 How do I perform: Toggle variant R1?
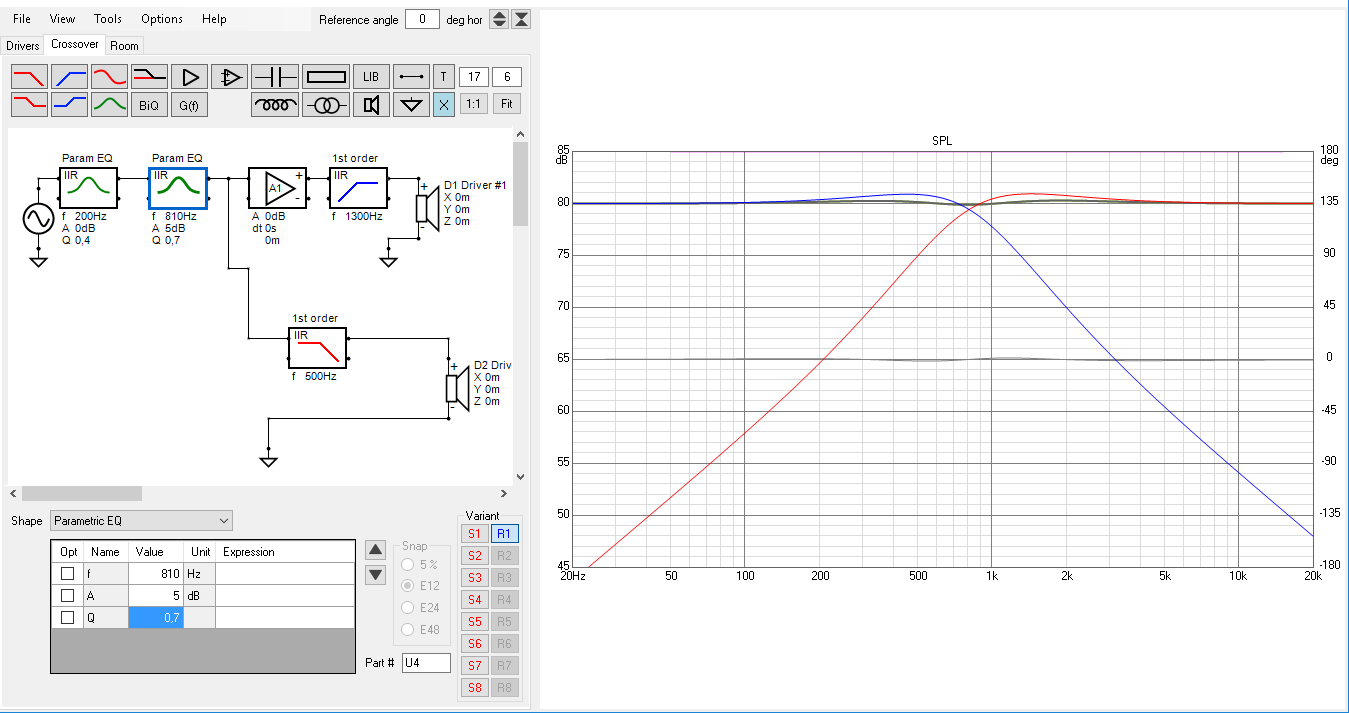point(505,534)
